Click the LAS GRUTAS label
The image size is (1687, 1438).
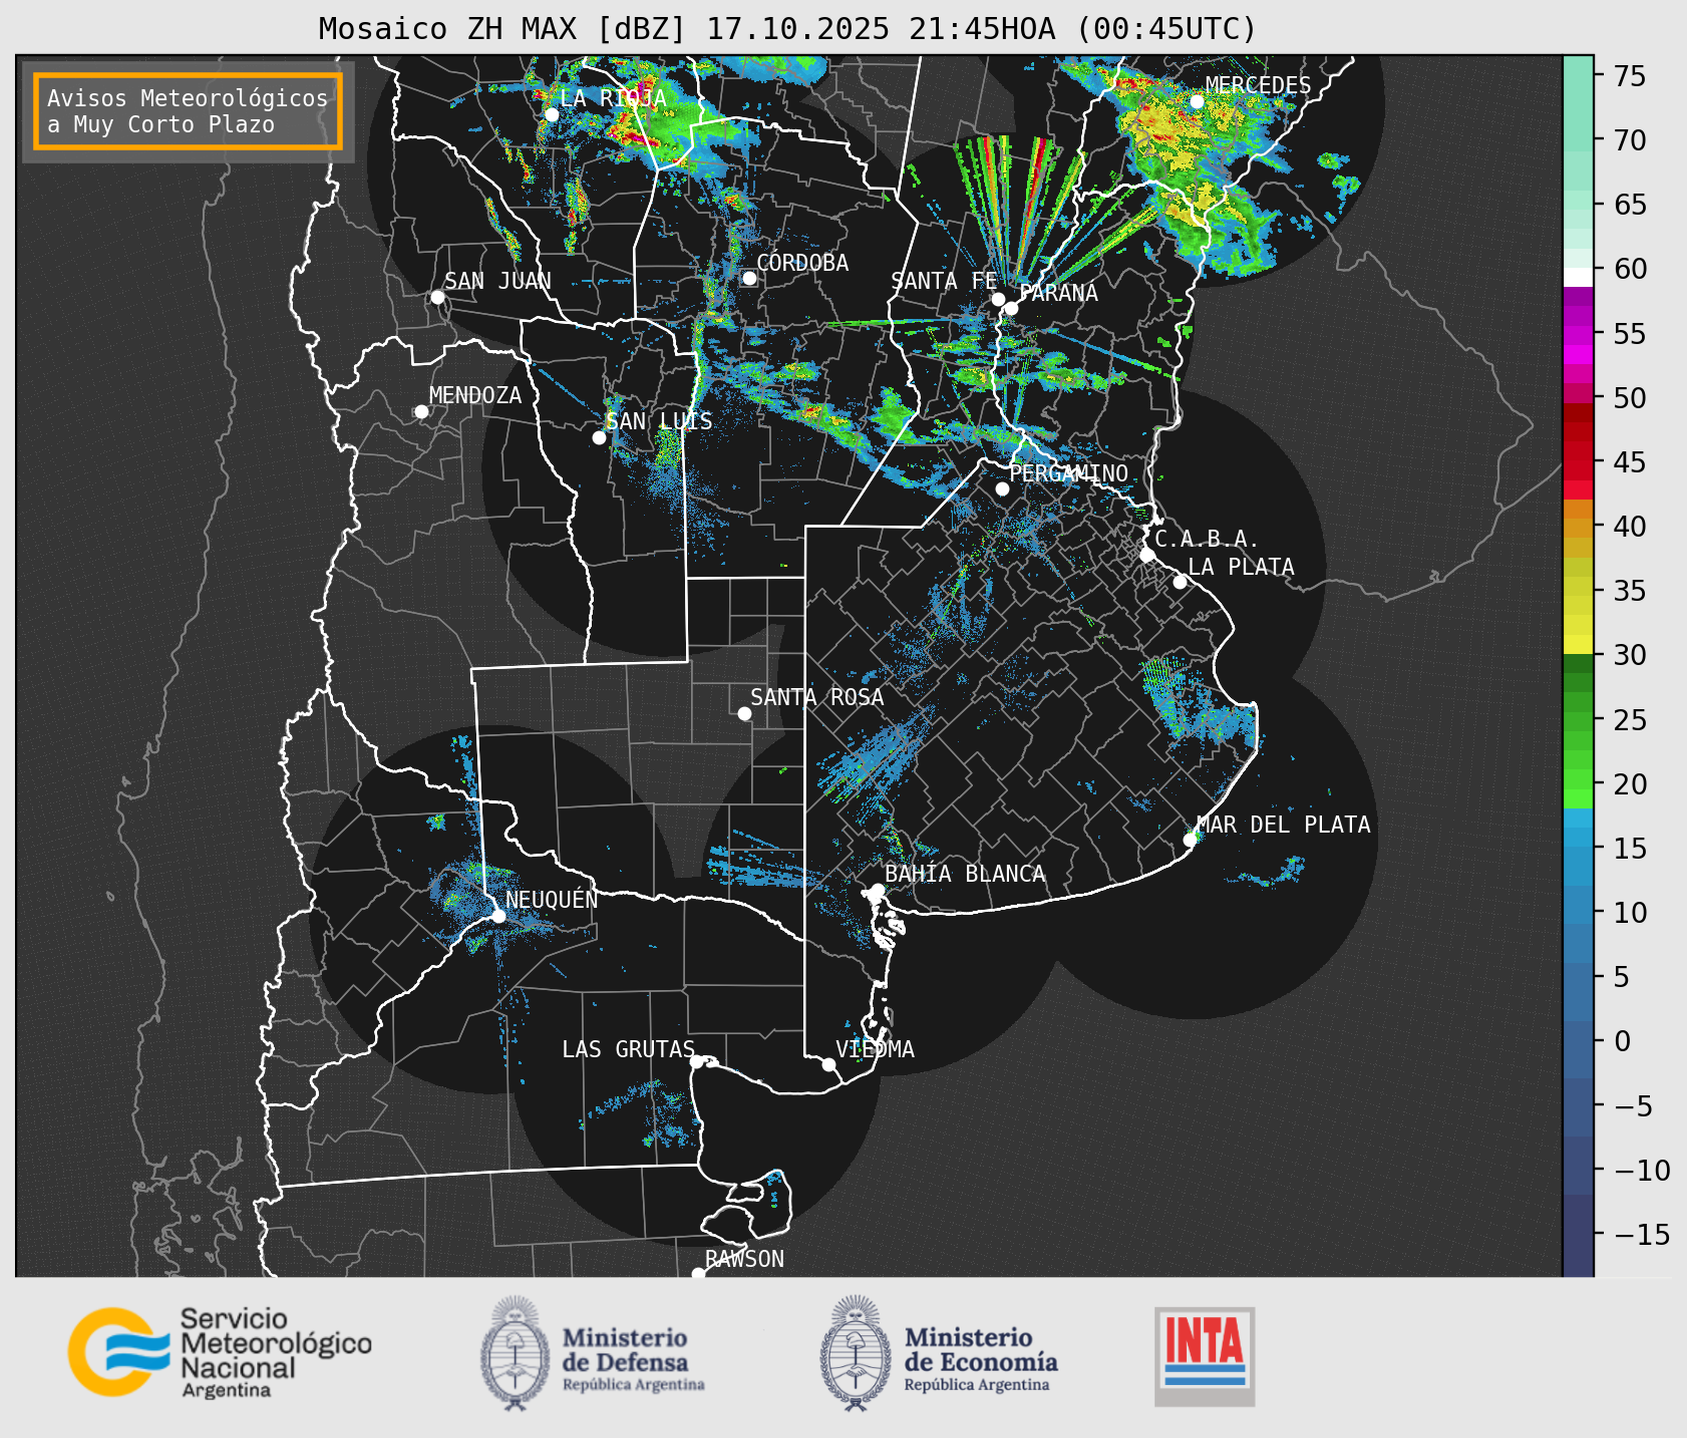click(x=628, y=1049)
